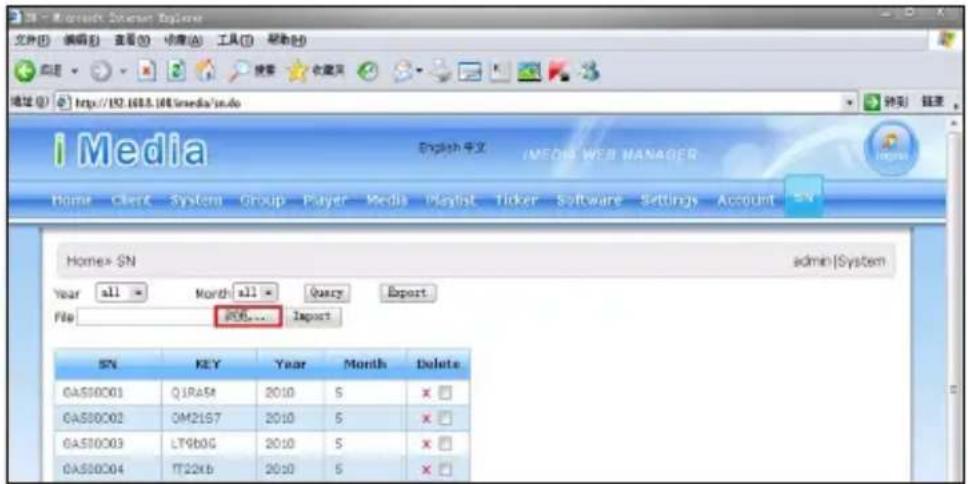Screen dimensions: 968x484
Task: Click the Mail envelope toolbar icon
Action: click(401, 73)
